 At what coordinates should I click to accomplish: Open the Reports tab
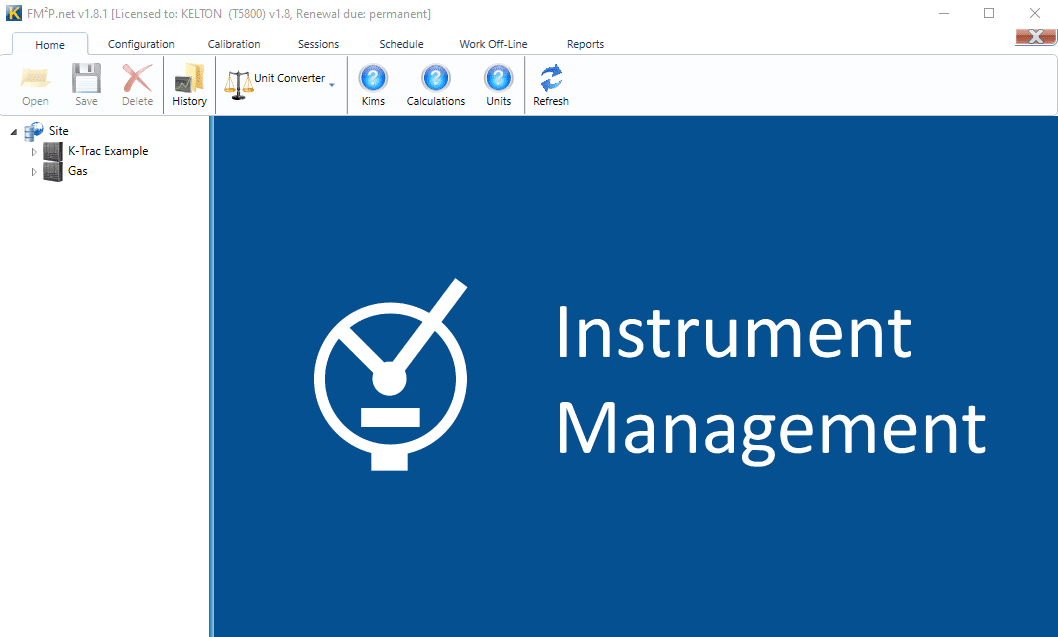pos(585,44)
